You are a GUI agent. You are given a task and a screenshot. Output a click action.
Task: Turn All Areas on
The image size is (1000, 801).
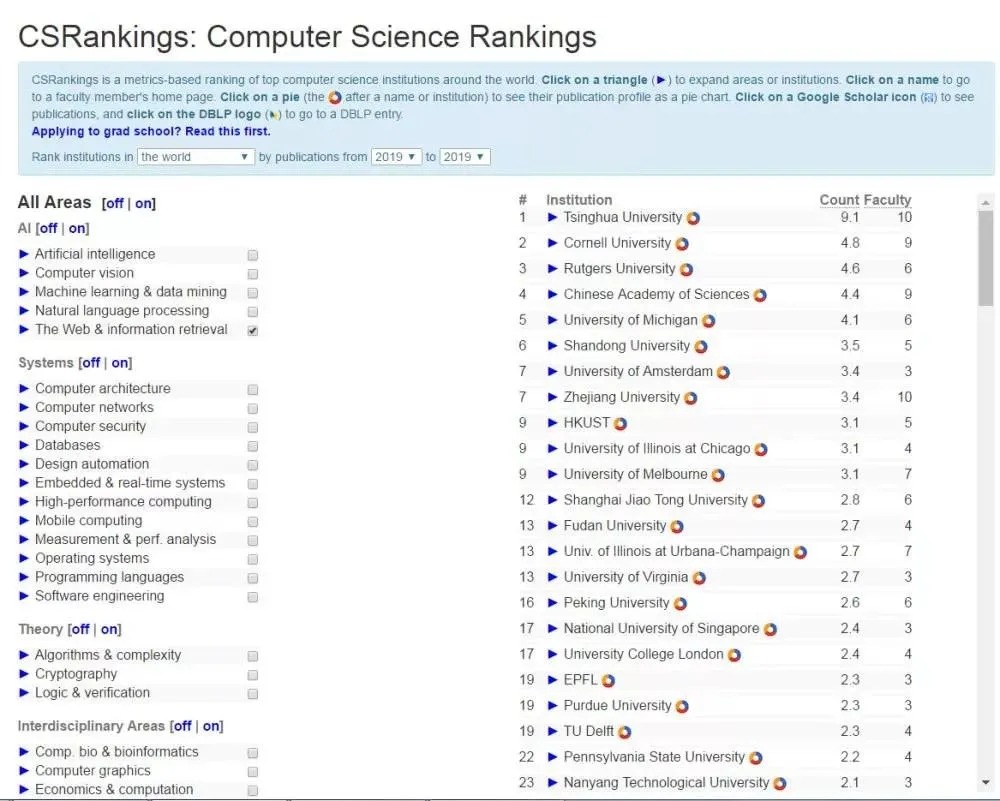coord(143,203)
